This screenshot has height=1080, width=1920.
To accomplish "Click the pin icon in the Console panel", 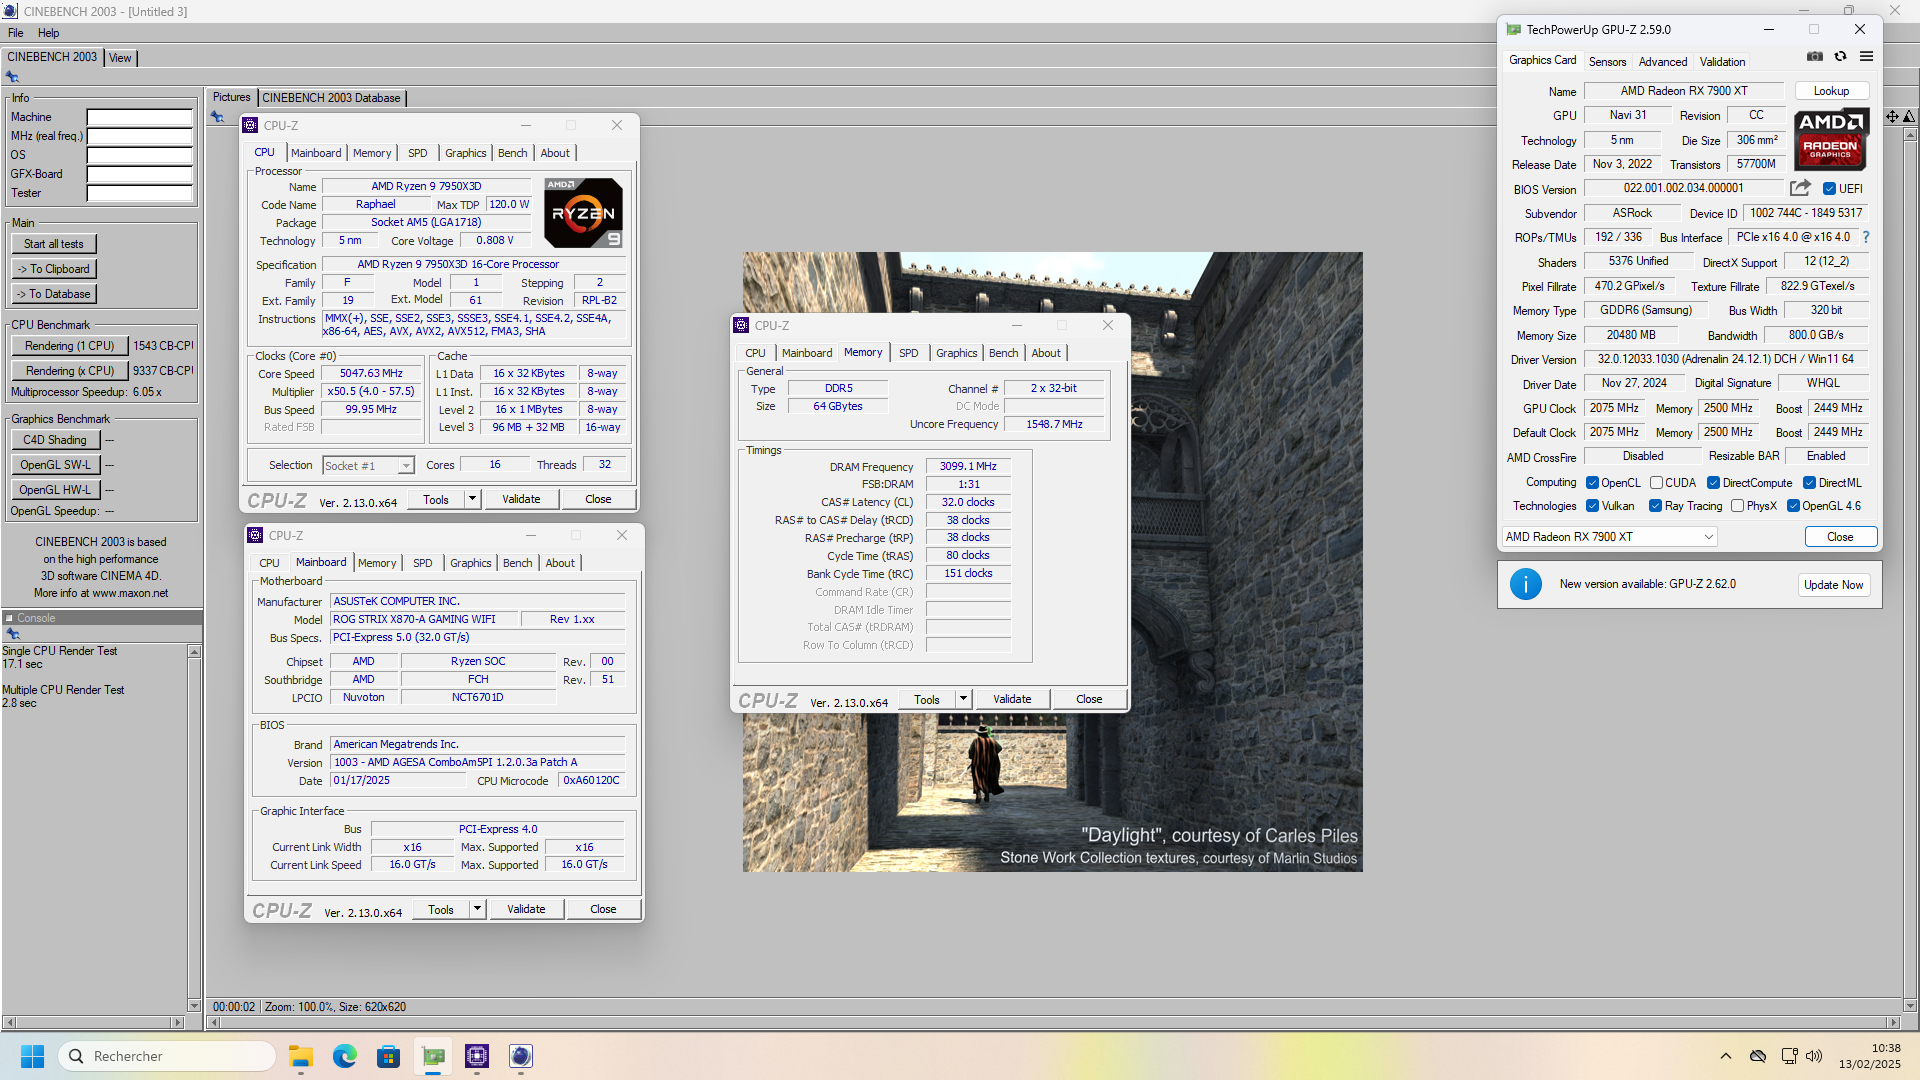I will (x=13, y=634).
